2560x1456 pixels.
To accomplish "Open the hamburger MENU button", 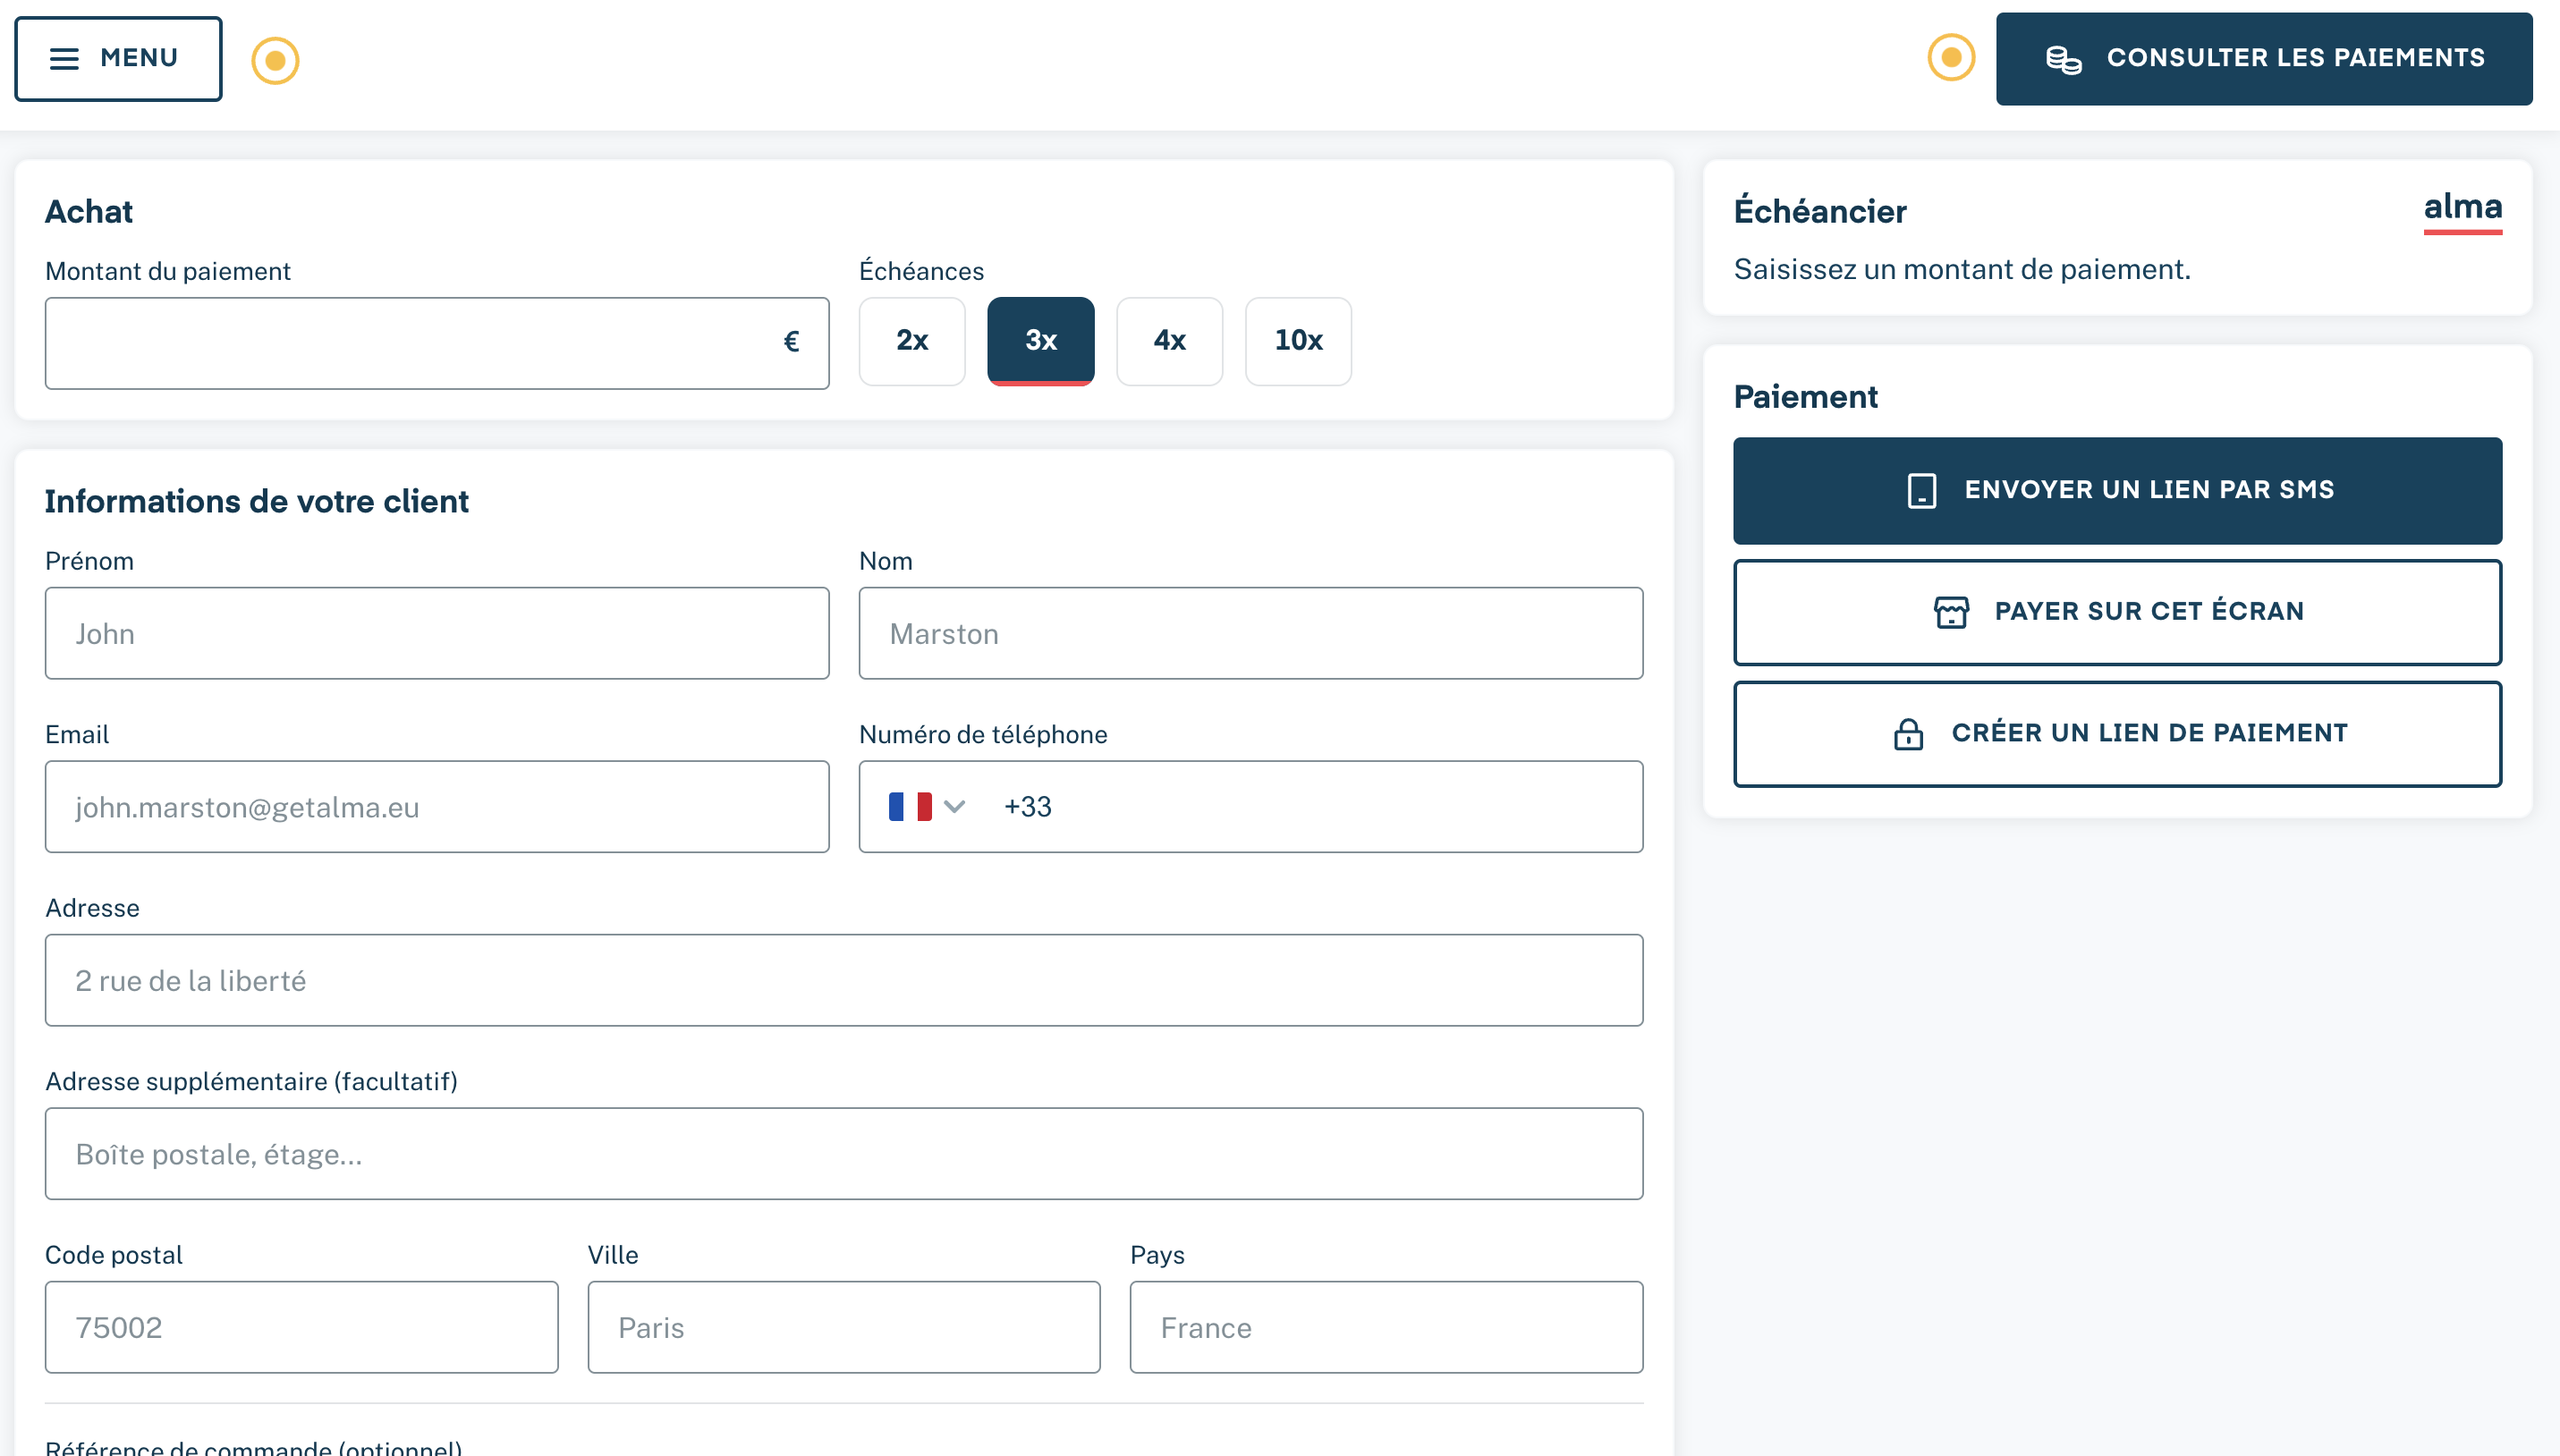I will tap(118, 58).
